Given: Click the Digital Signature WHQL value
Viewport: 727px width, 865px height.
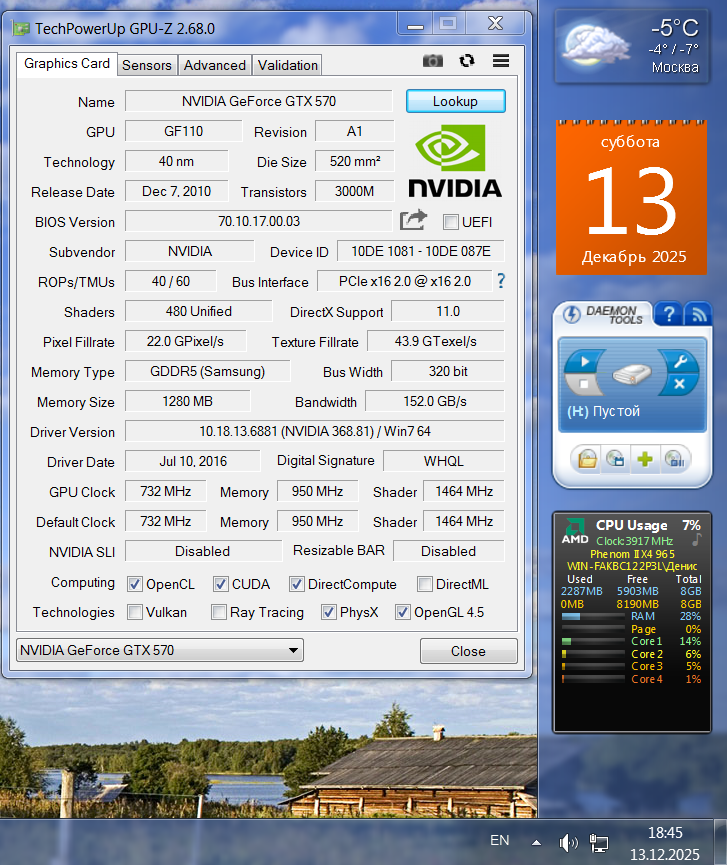Looking at the screenshot, I should pos(443,461).
